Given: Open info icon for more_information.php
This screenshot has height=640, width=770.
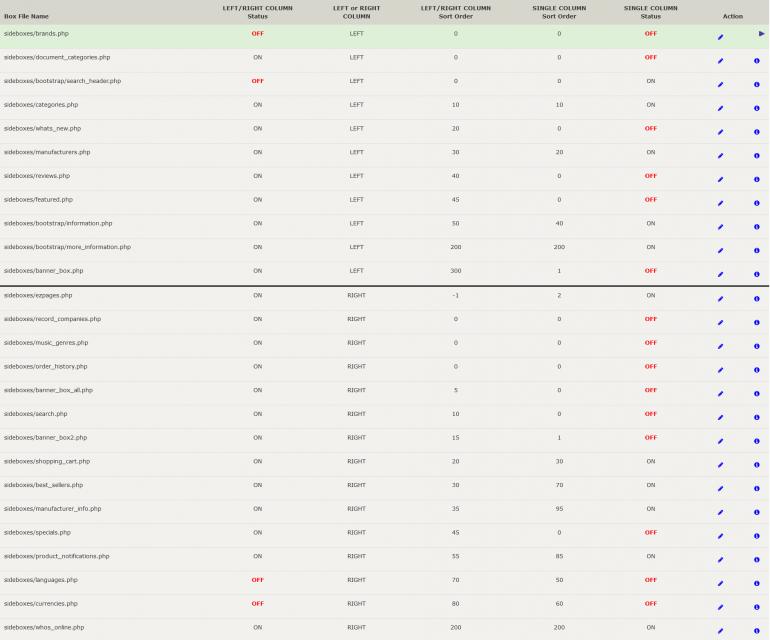Looking at the screenshot, I should [757, 250].
